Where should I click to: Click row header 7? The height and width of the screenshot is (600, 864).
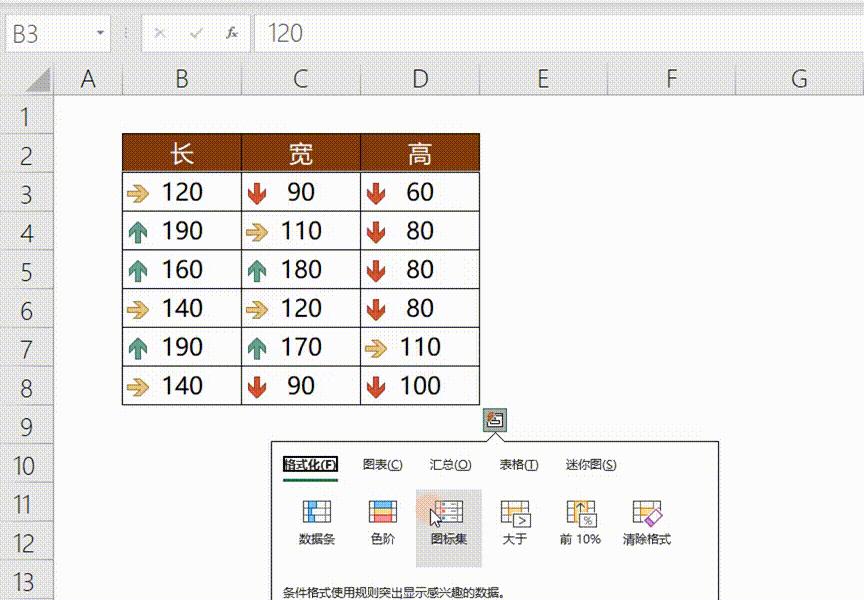click(28, 347)
